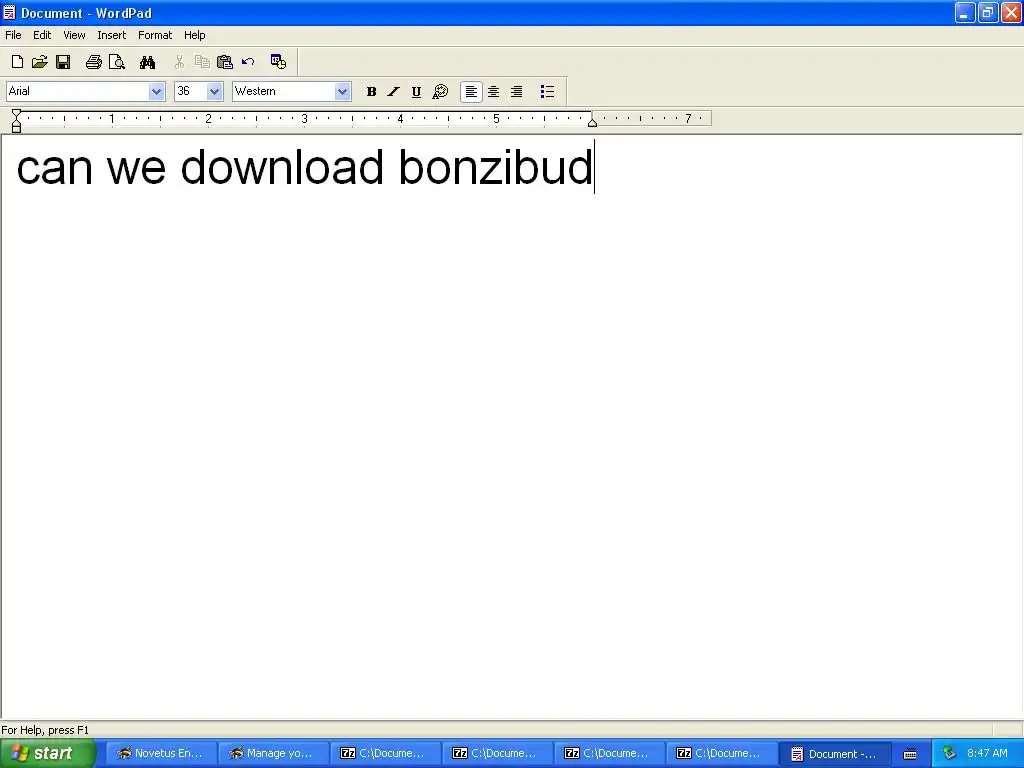1024x768 pixels.
Task: Paste clipboard with Paste icon
Action: click(225, 62)
